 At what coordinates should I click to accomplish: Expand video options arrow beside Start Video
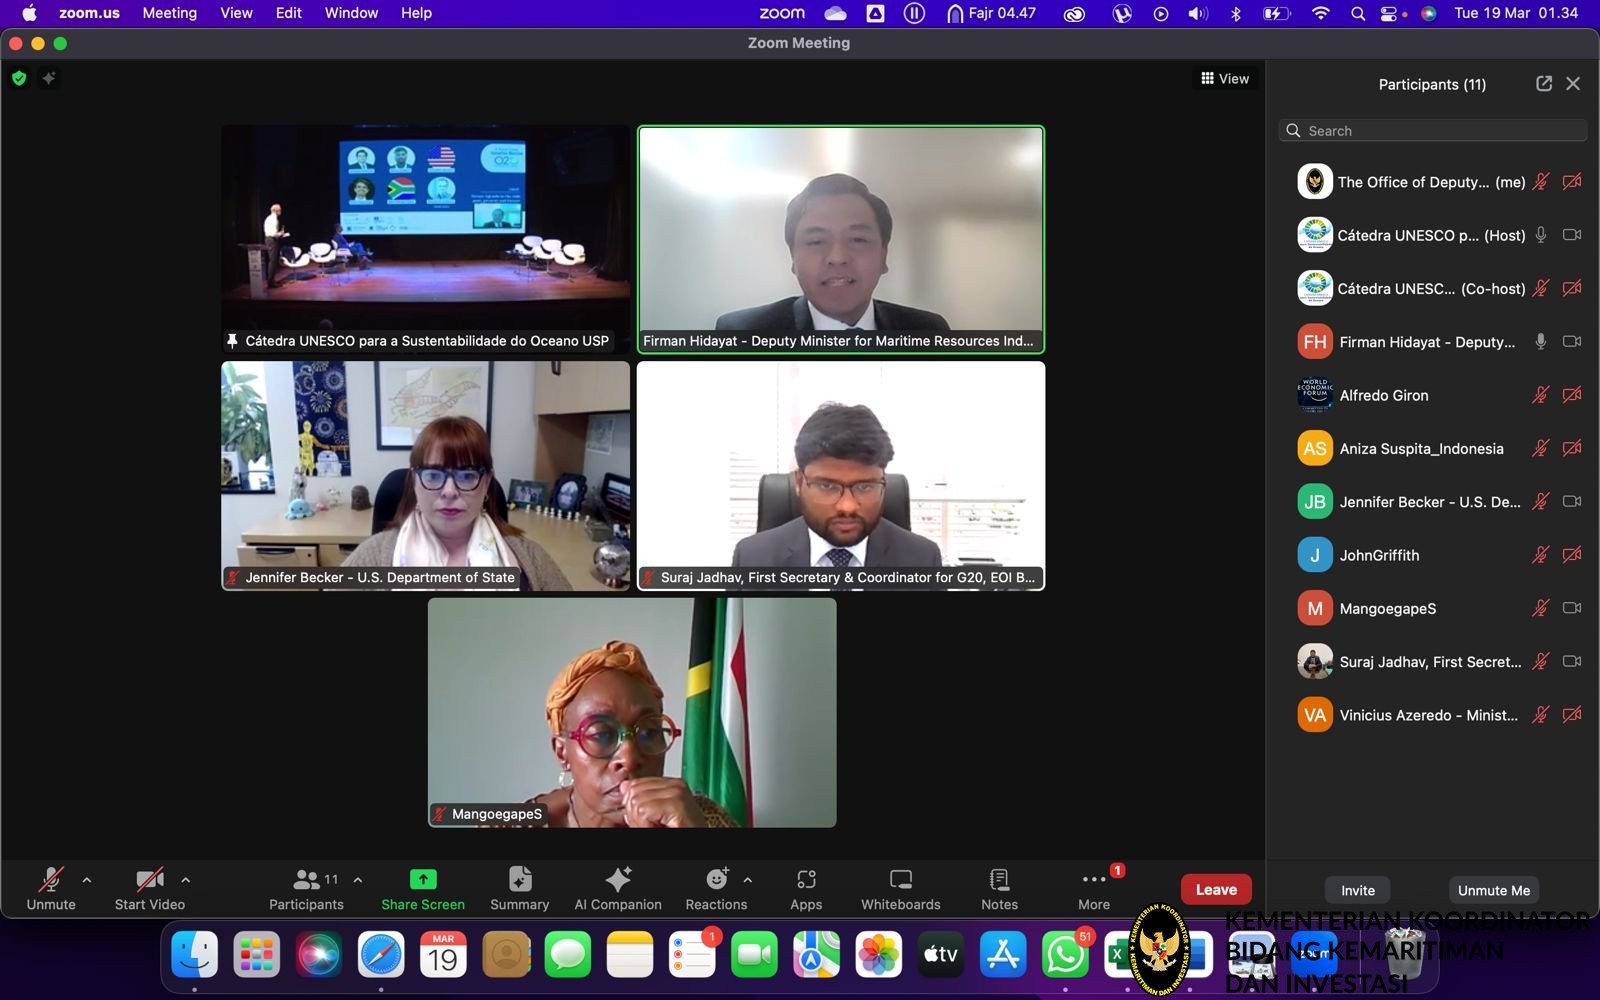point(186,880)
